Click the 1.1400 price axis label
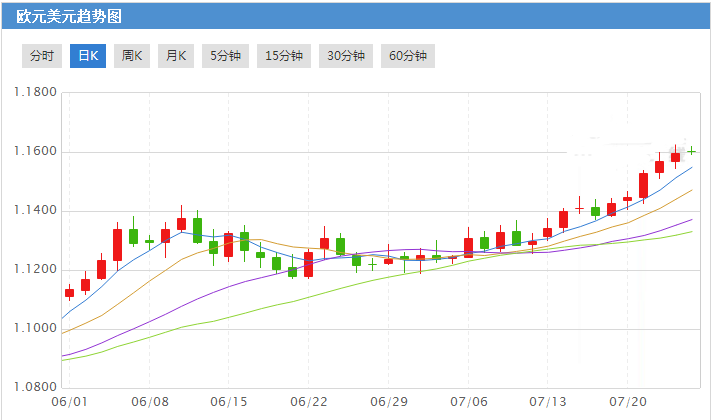Viewport: 712px width, 420px height. (34, 211)
